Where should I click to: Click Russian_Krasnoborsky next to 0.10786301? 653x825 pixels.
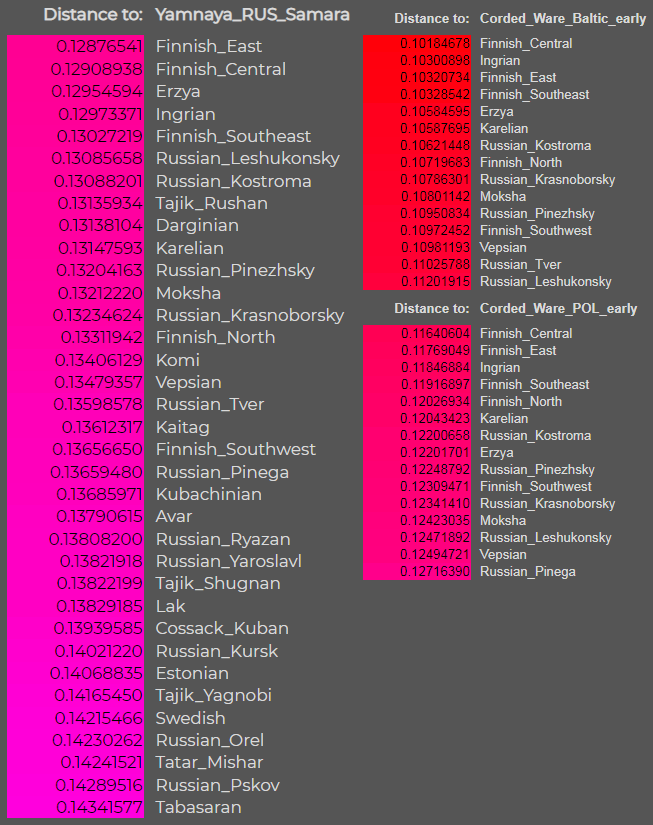(547, 180)
